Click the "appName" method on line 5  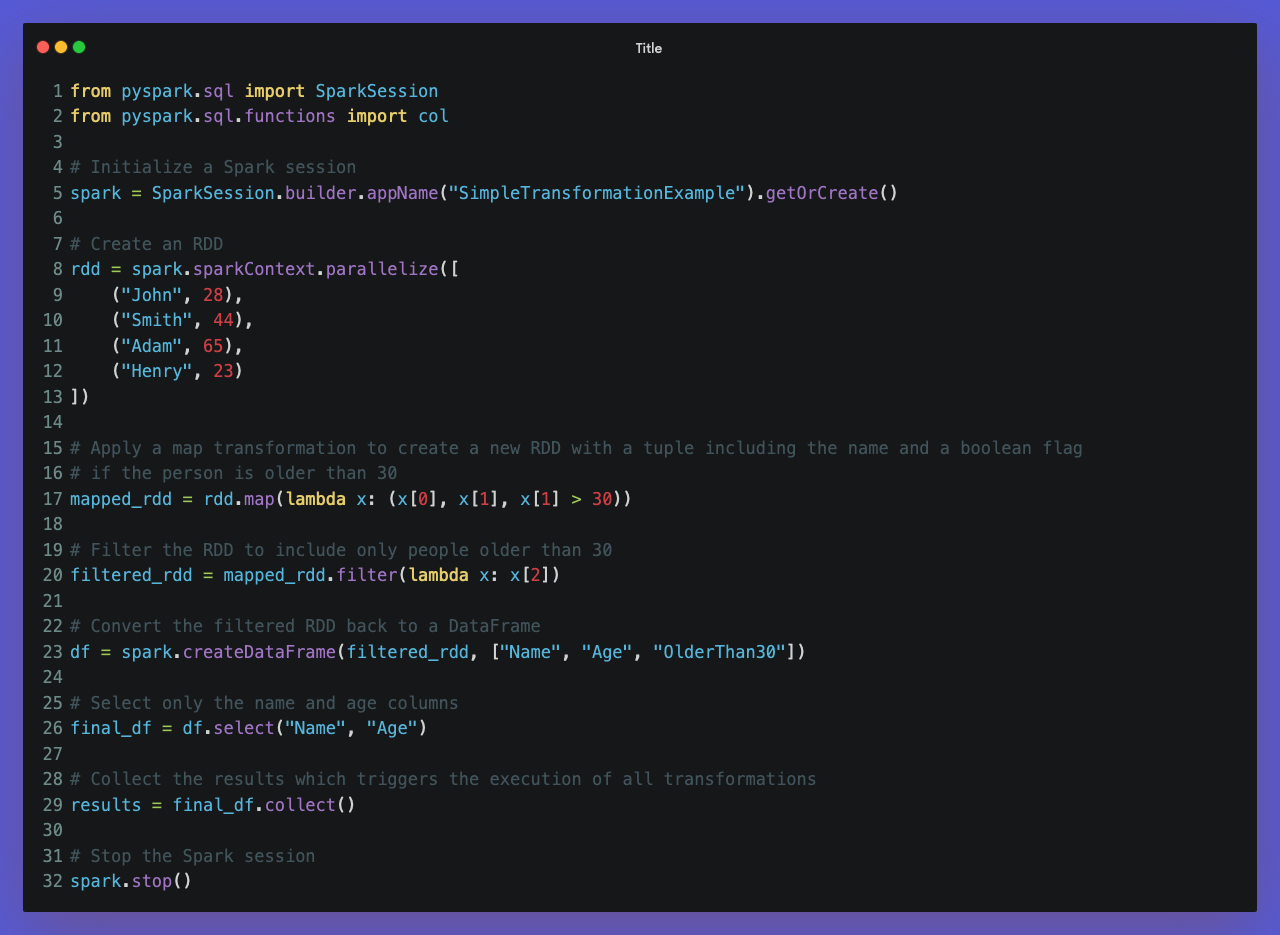[403, 193]
